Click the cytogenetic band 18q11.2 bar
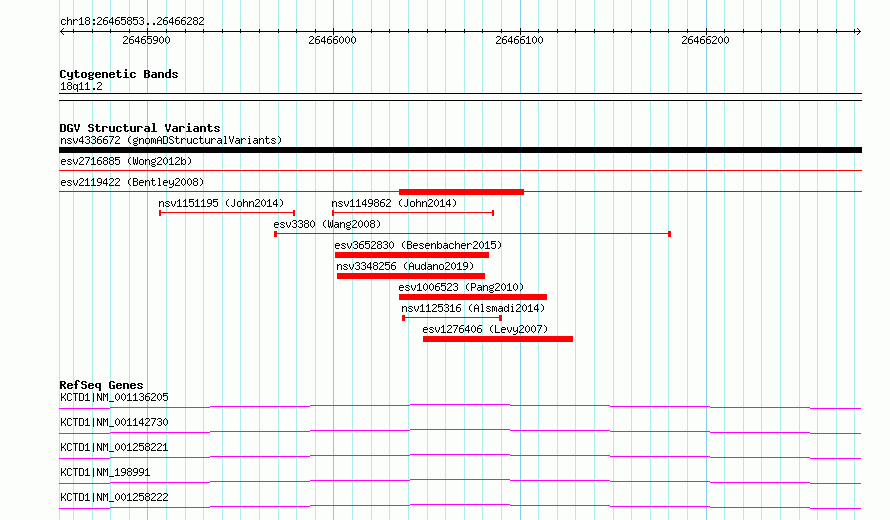The width and height of the screenshot is (890, 520). [x=460, y=97]
